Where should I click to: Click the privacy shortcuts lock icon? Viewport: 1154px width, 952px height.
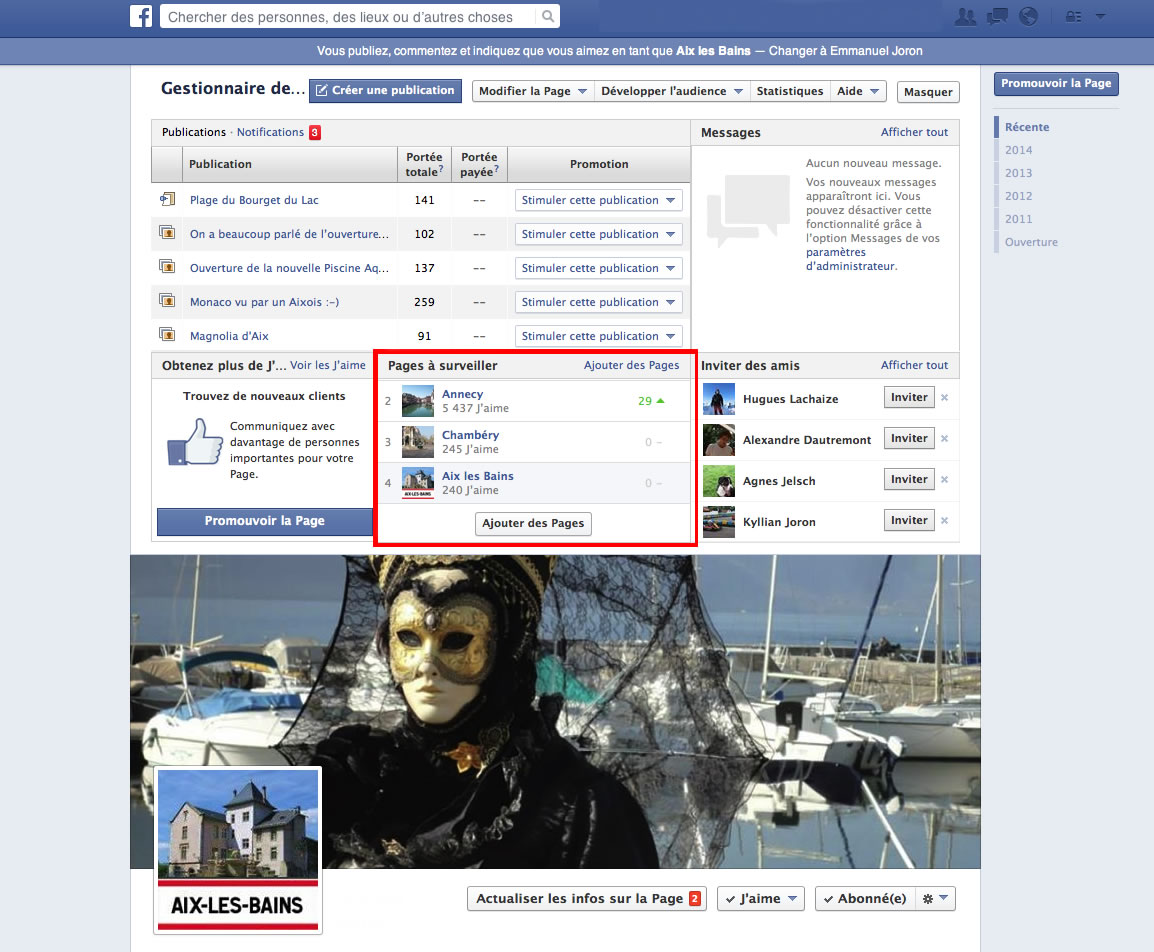[1074, 17]
